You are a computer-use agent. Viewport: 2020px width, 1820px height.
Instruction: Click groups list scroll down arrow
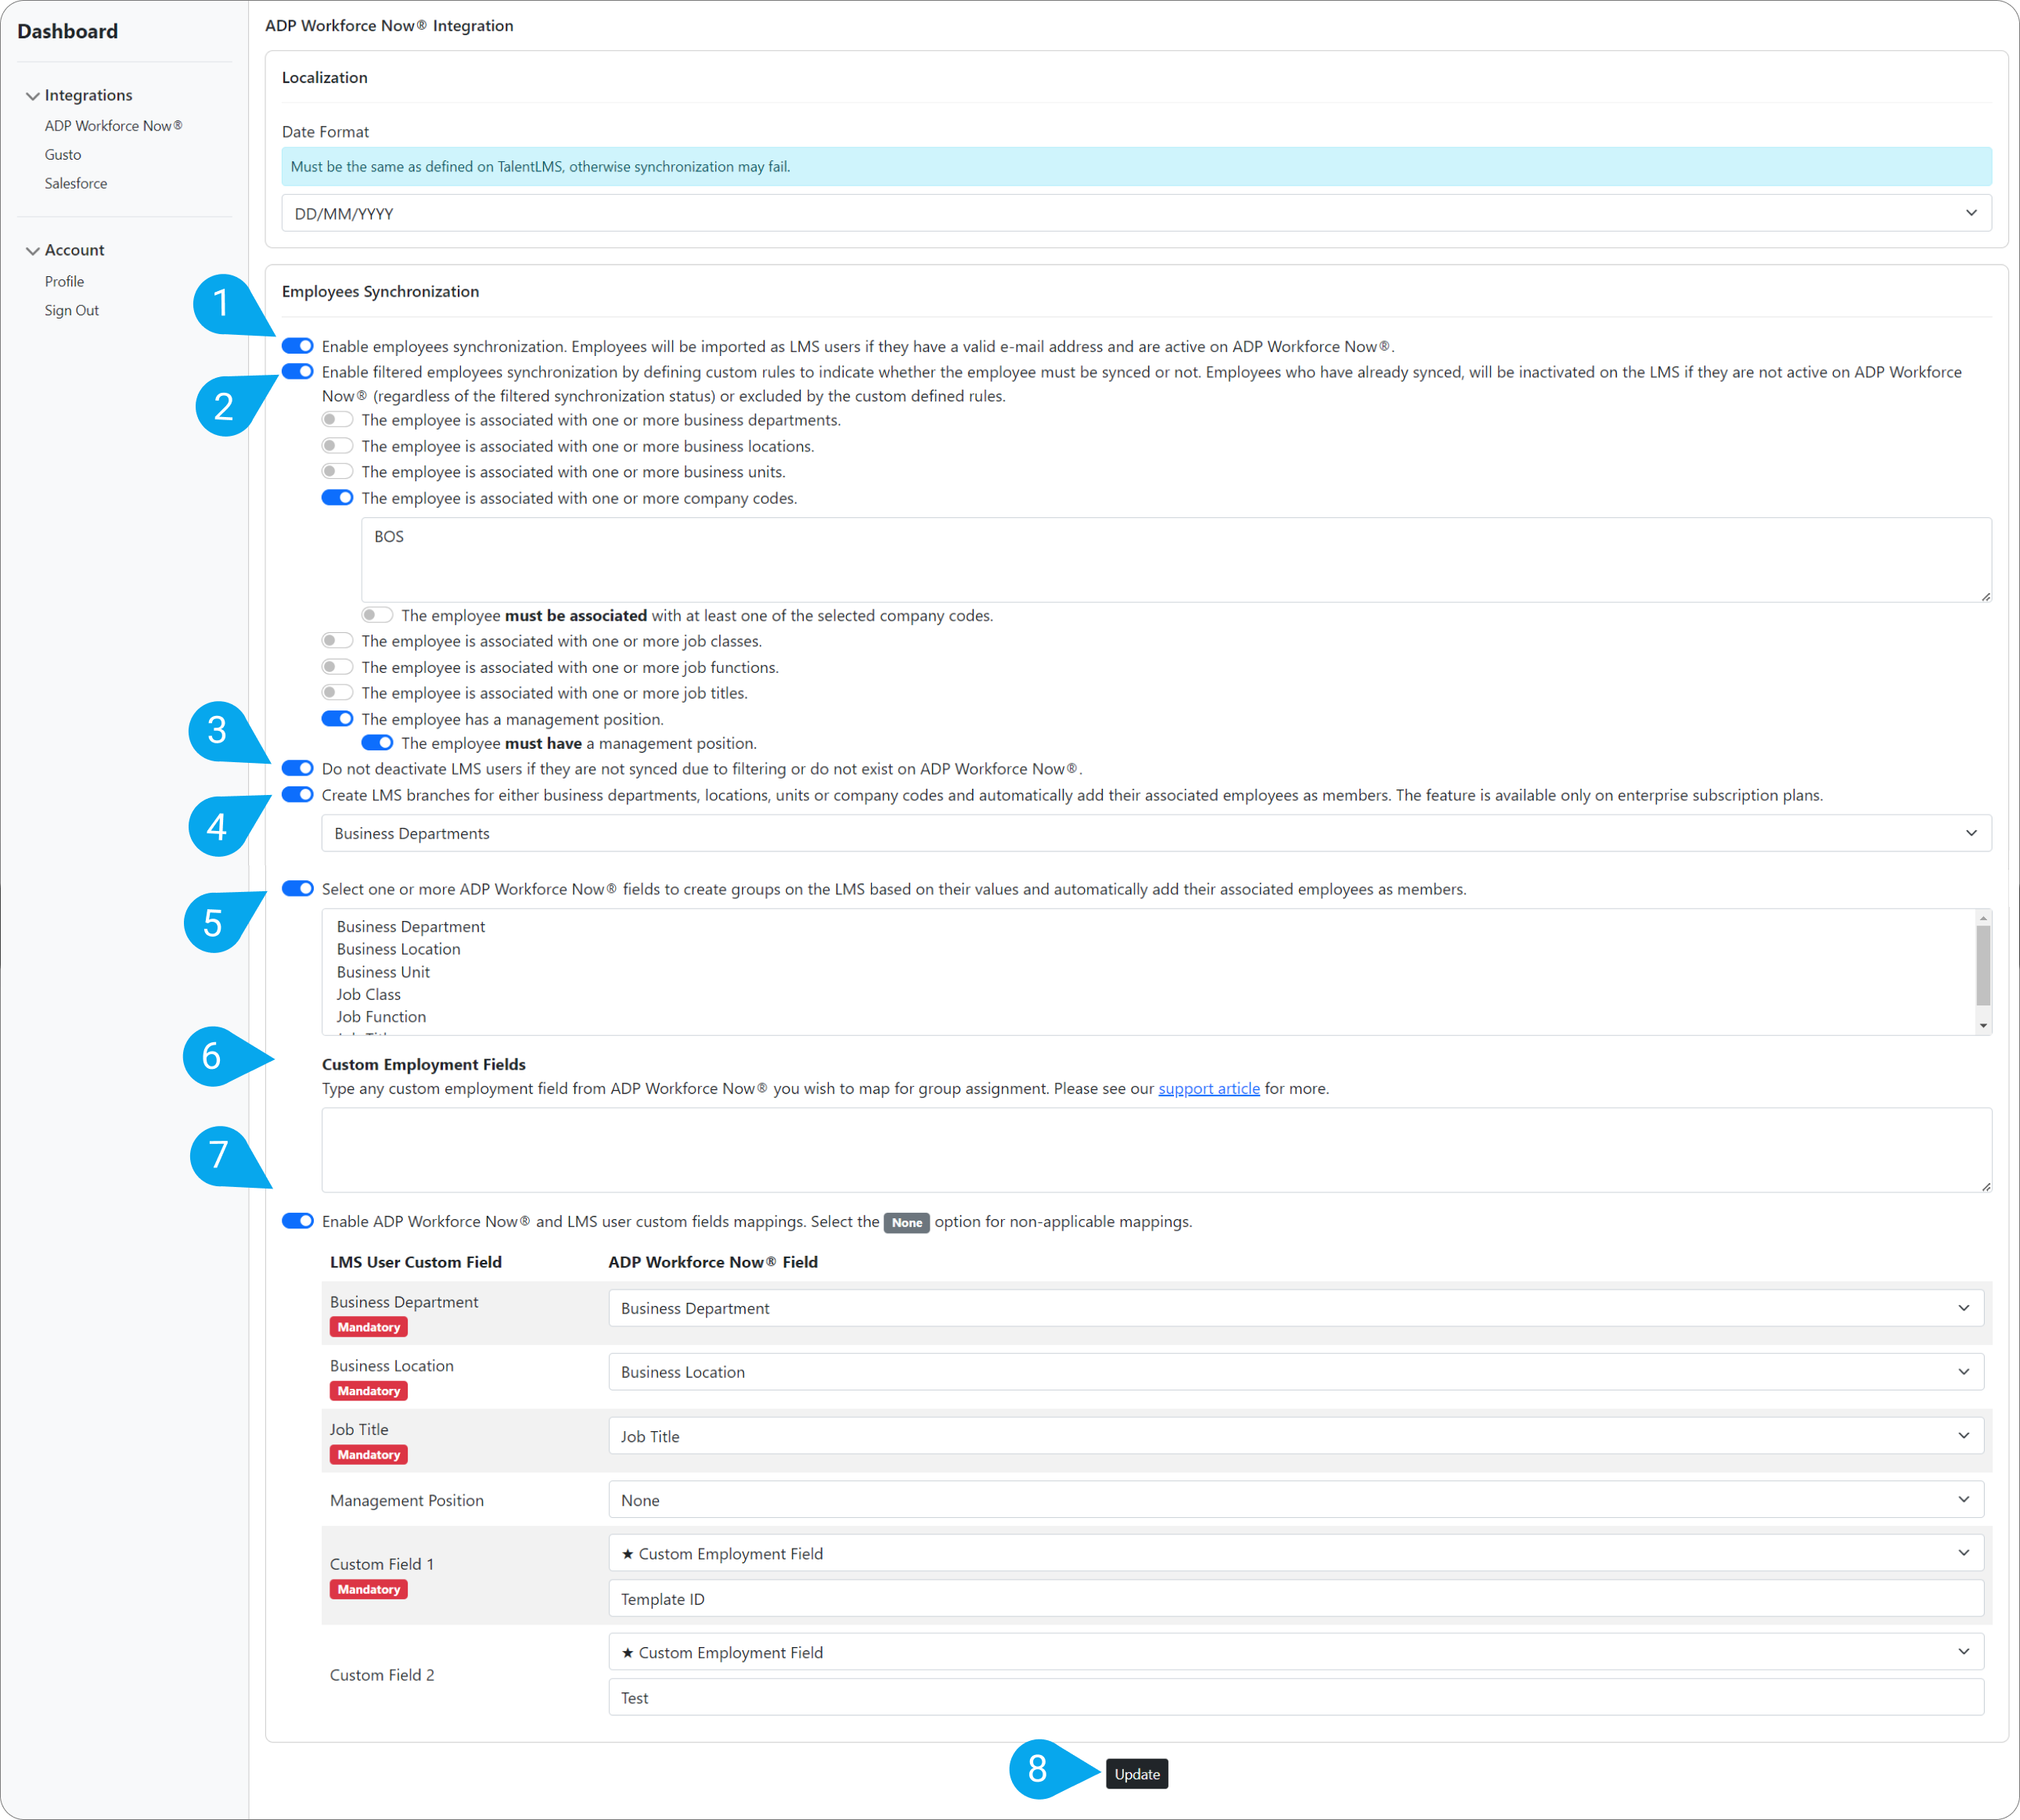[1983, 1026]
